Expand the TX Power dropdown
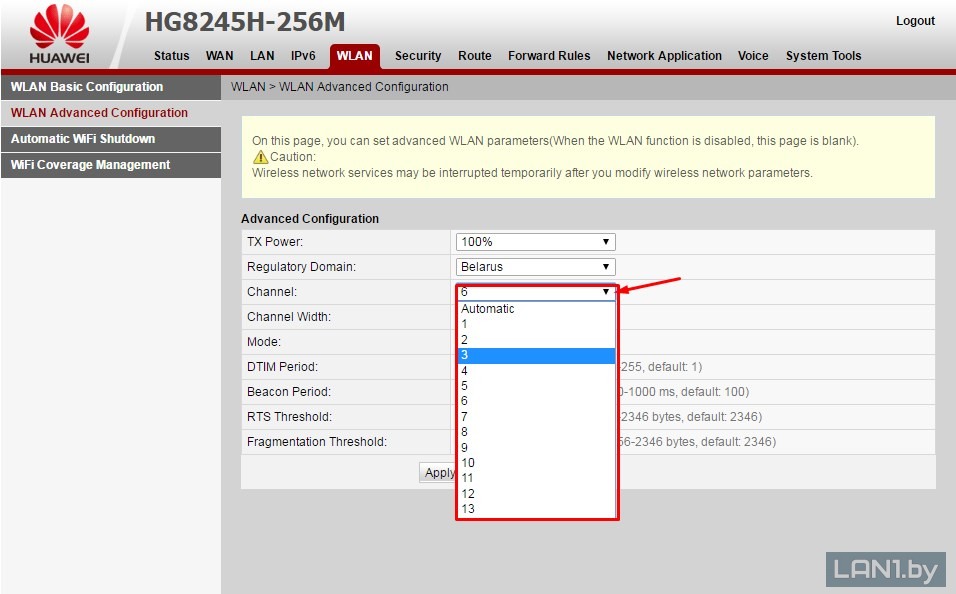The width and height of the screenshot is (956, 594). [535, 242]
